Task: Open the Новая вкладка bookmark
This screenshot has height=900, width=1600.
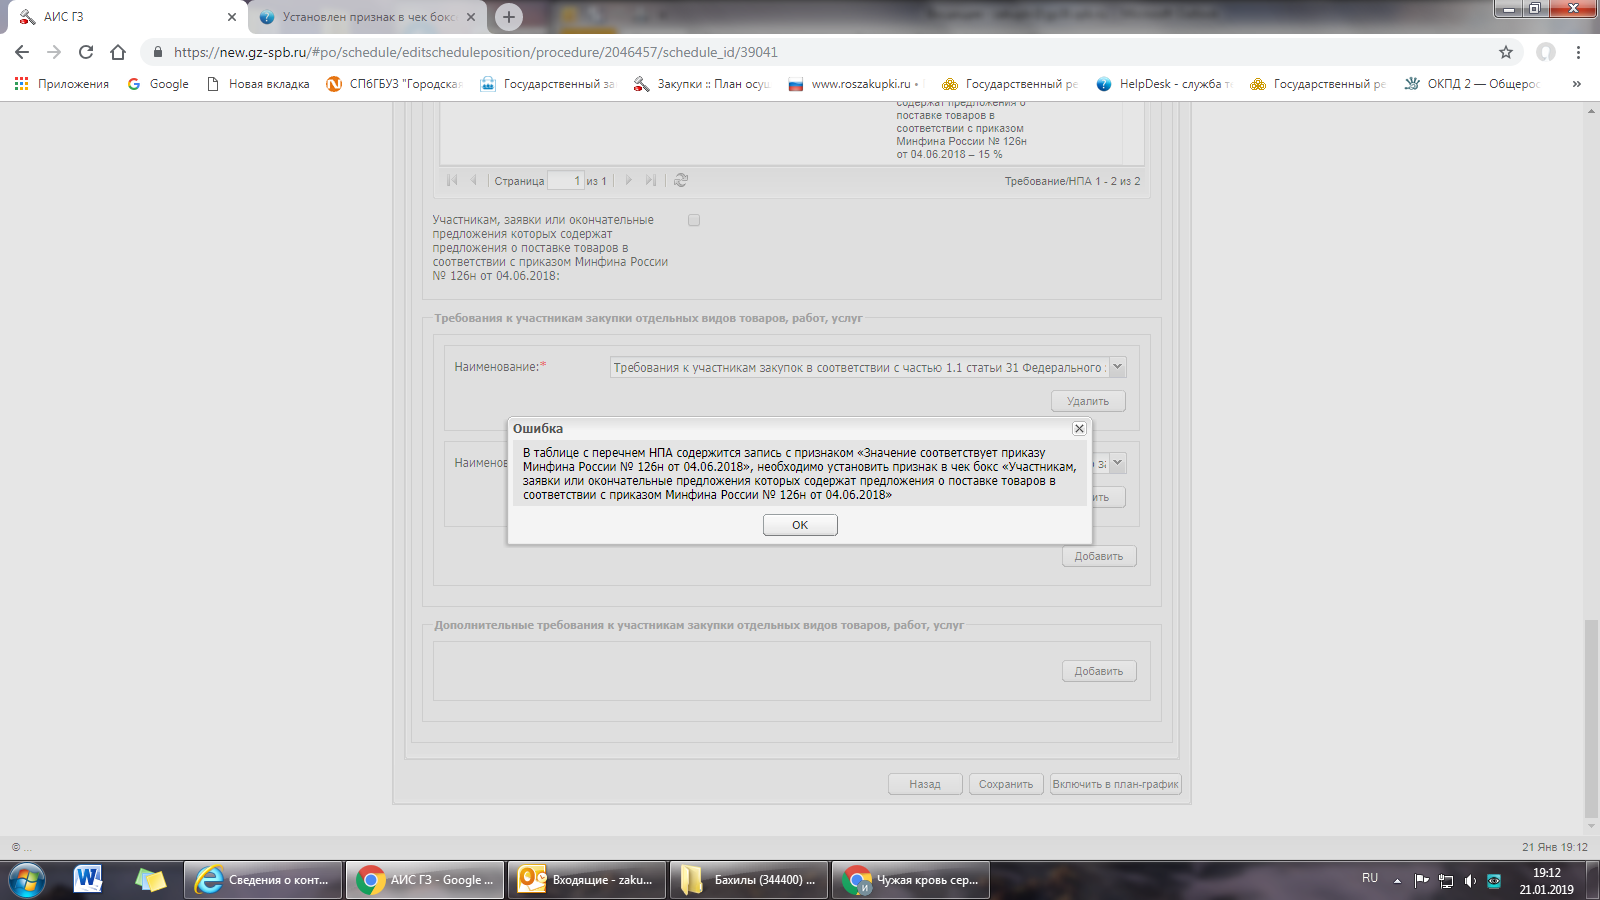Action: (x=258, y=84)
